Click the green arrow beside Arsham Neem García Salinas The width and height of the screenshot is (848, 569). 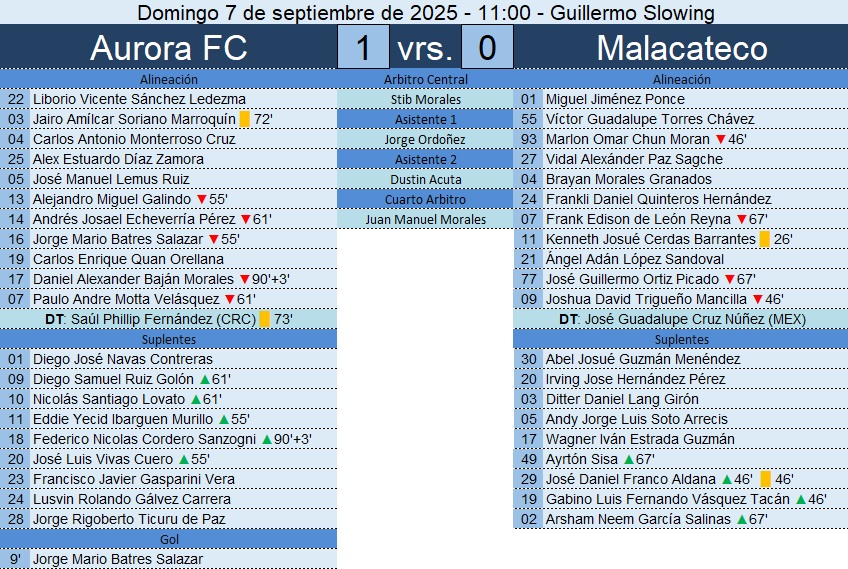pos(741,519)
